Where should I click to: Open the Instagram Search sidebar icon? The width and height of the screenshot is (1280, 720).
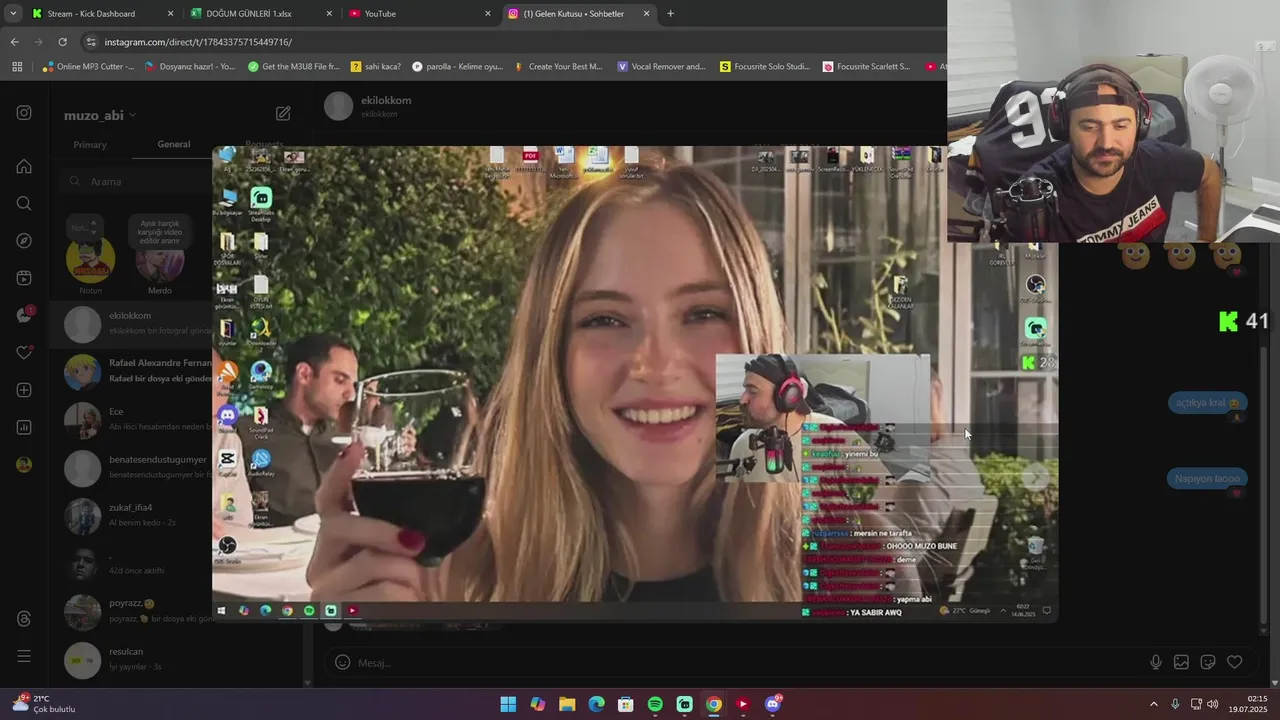pyautogui.click(x=24, y=203)
